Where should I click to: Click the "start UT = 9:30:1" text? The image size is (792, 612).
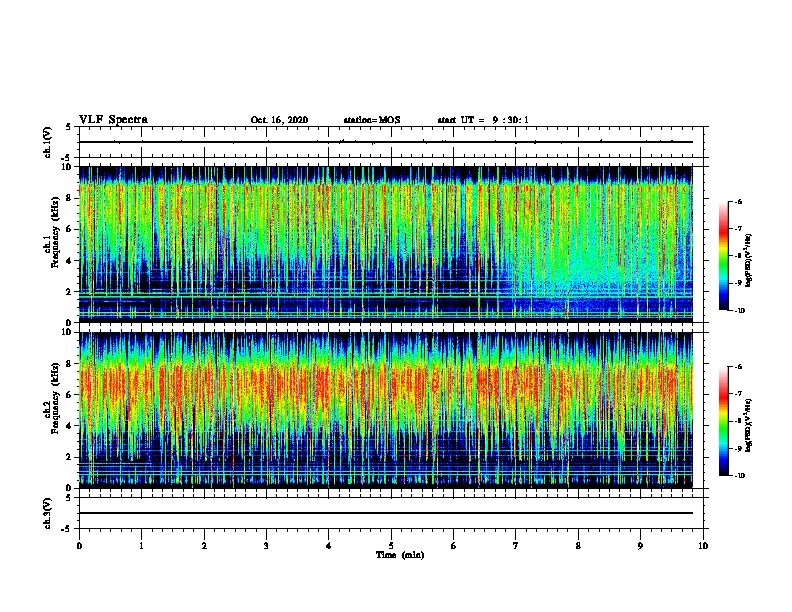[x=483, y=120]
